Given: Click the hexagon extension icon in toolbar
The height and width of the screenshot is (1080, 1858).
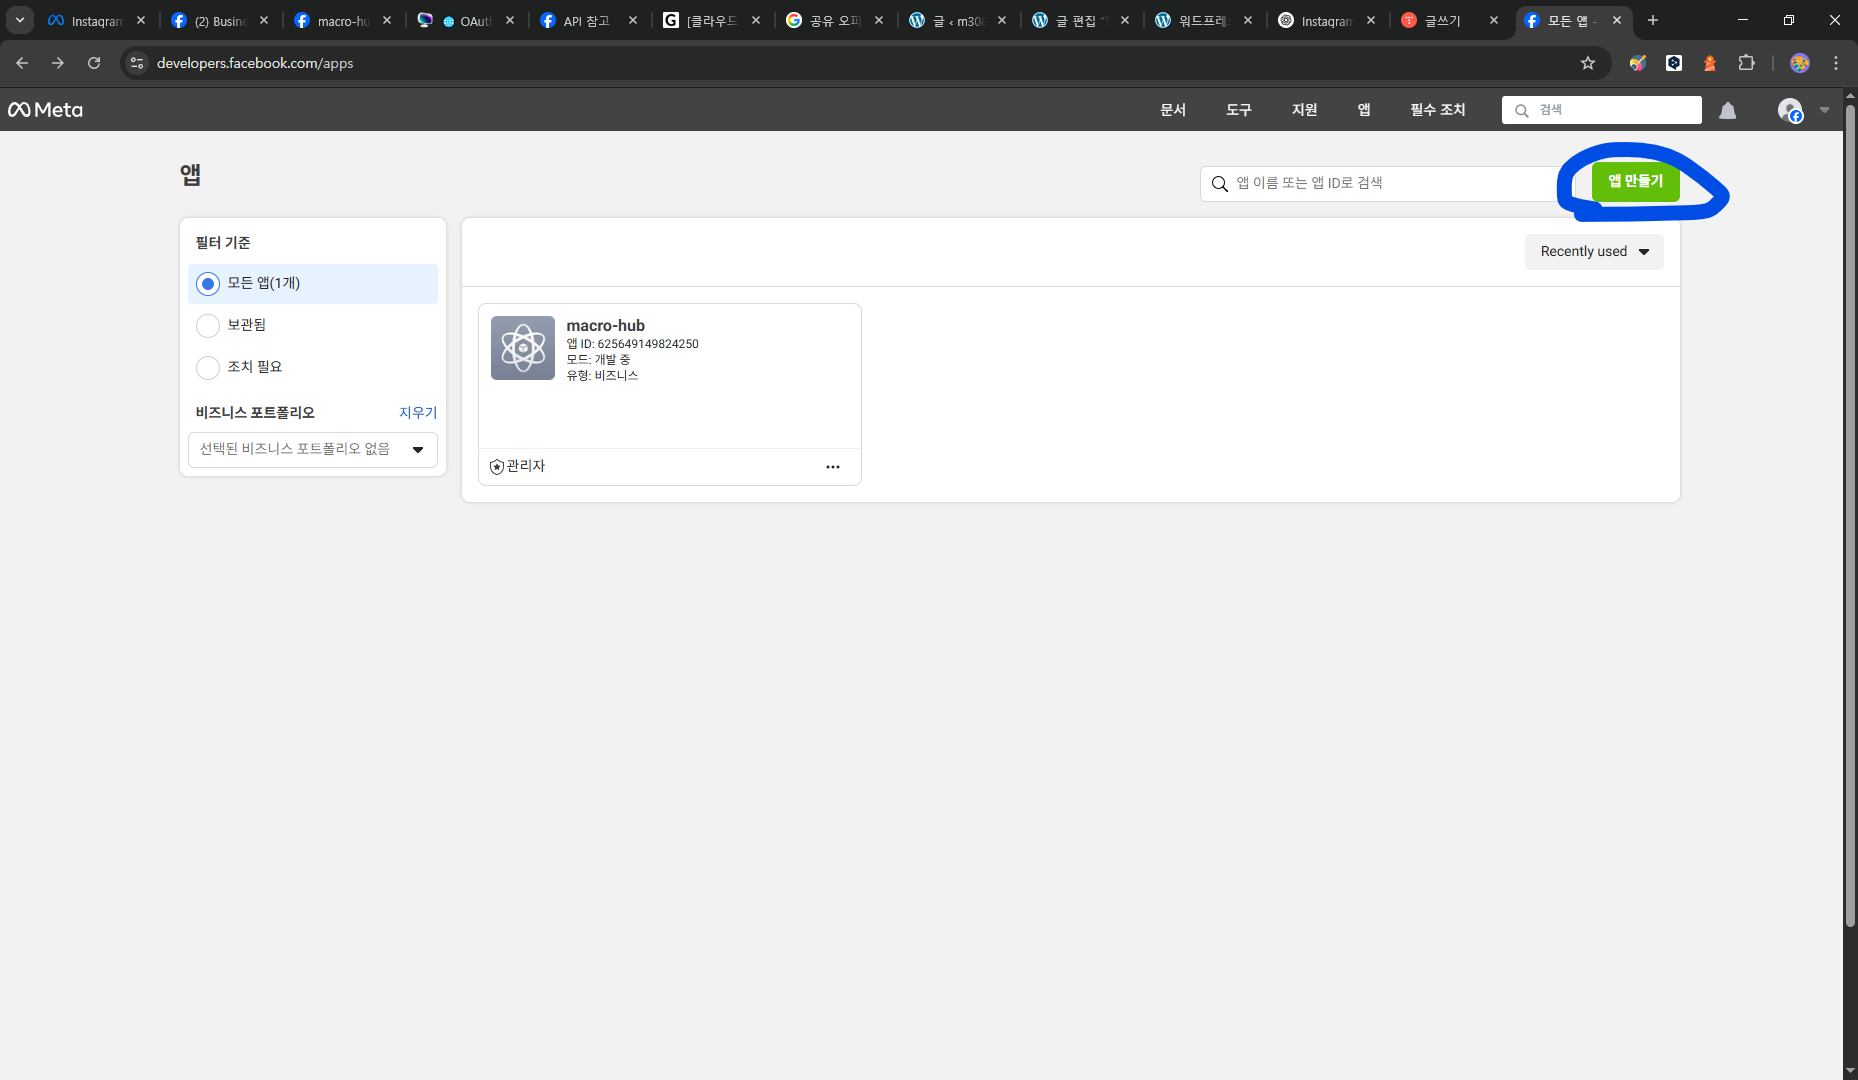Looking at the screenshot, I should (x=1674, y=63).
